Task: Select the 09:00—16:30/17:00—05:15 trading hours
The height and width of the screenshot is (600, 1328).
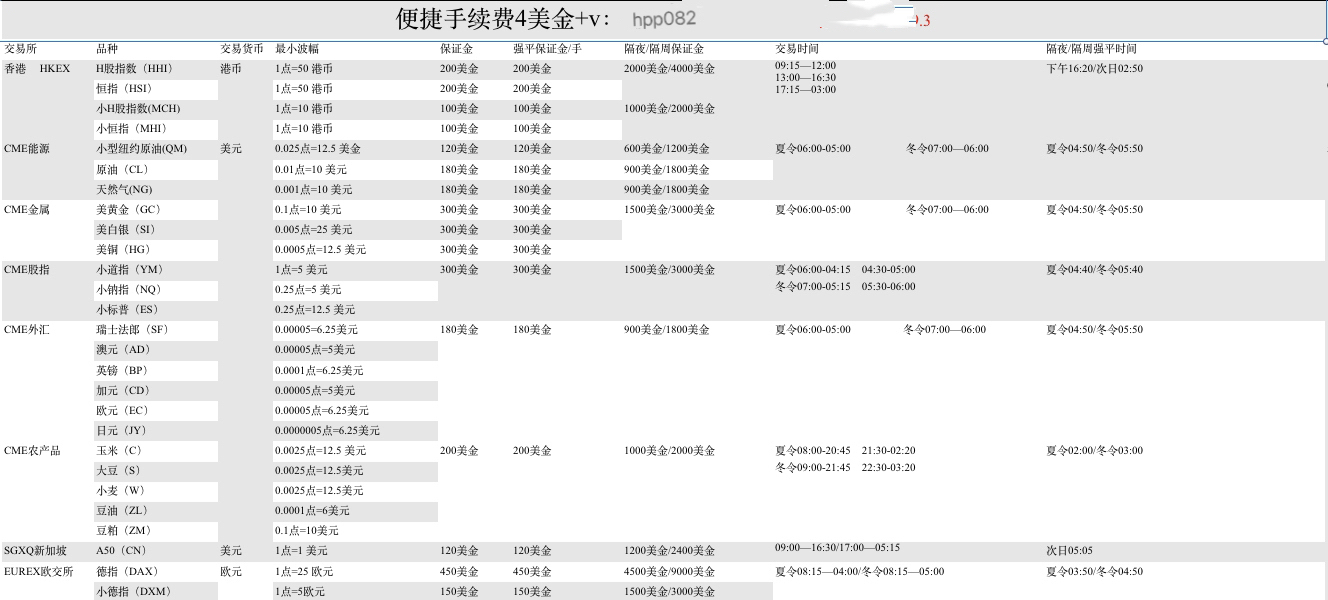Action: (x=838, y=548)
